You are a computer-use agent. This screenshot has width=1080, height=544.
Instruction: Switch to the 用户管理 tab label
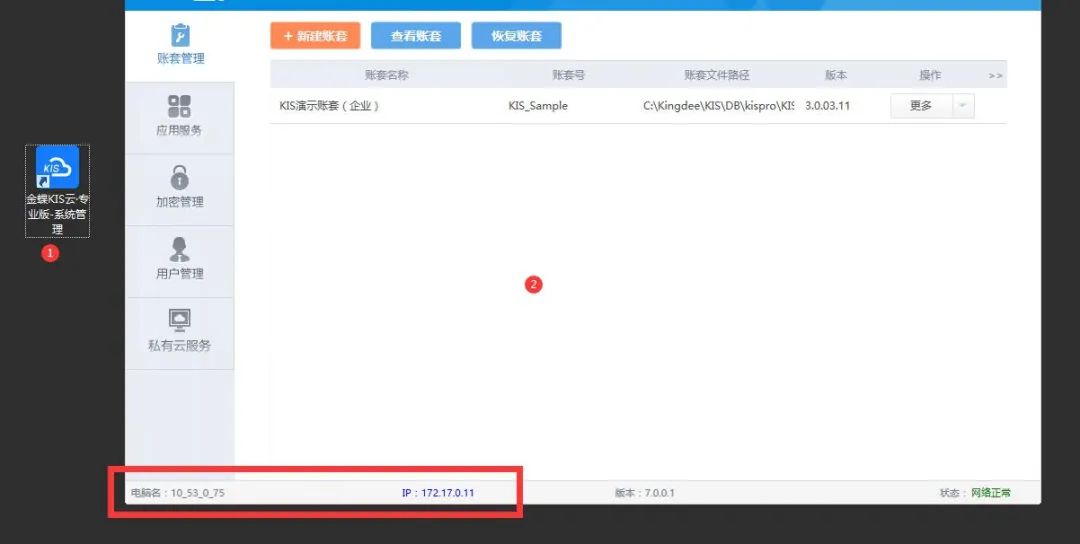click(x=180, y=273)
